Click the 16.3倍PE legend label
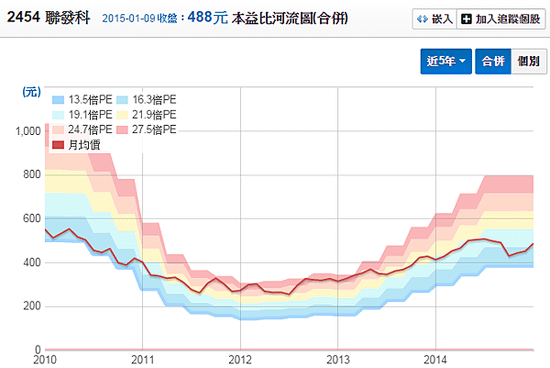The height and width of the screenshot is (368, 550). (154, 100)
